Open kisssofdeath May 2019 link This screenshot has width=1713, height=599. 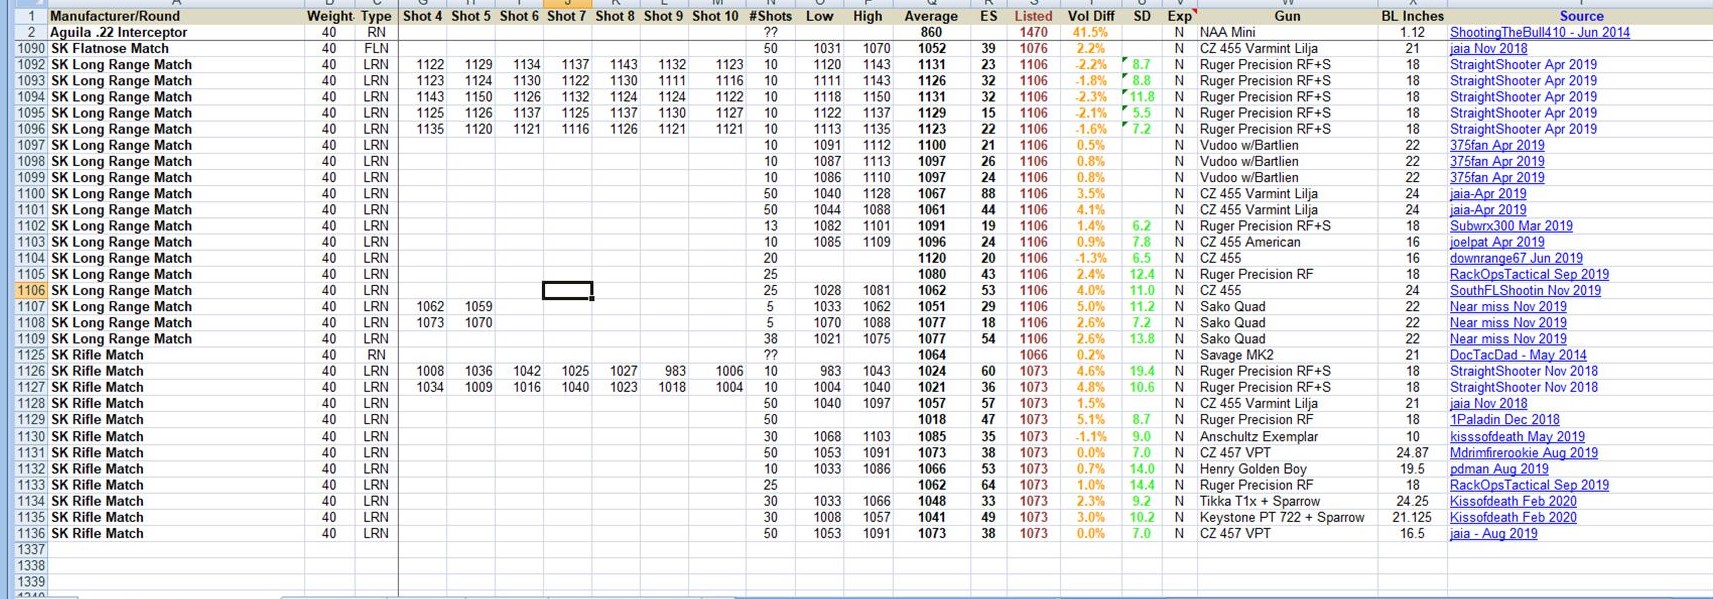click(x=1517, y=436)
